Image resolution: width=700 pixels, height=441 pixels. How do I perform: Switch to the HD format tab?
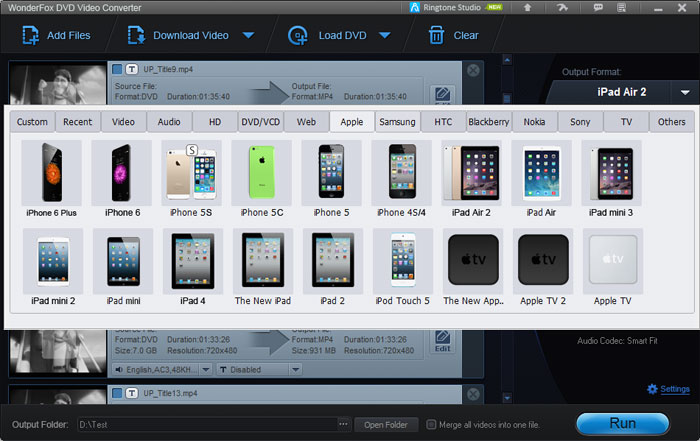coord(215,122)
